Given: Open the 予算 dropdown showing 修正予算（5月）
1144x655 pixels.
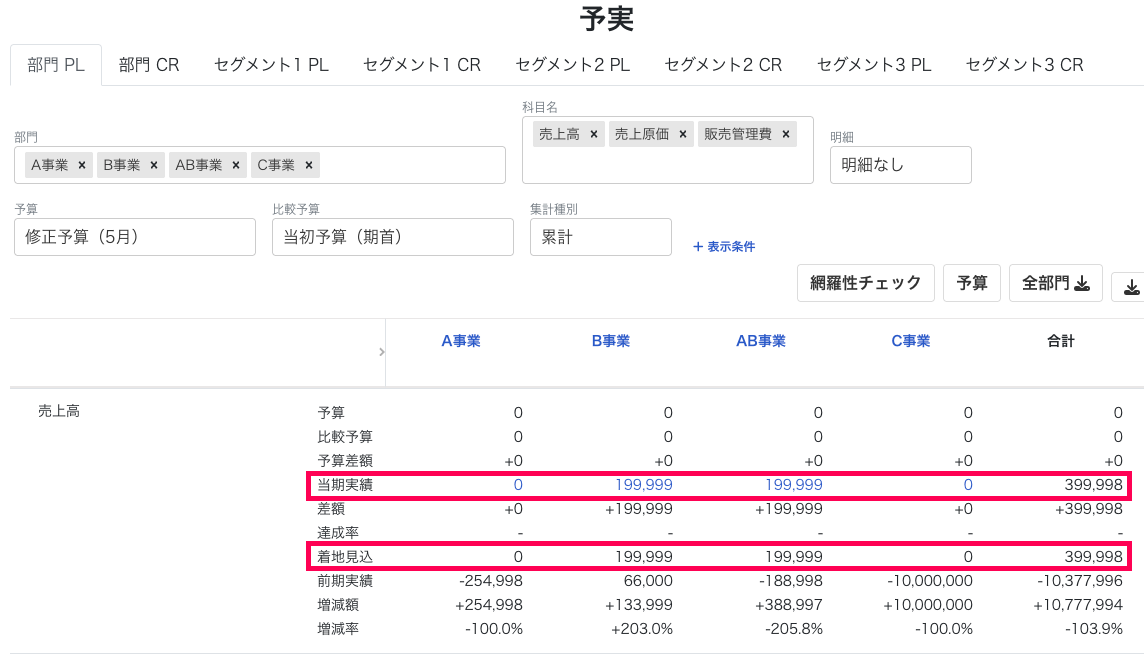Looking at the screenshot, I should [135, 237].
